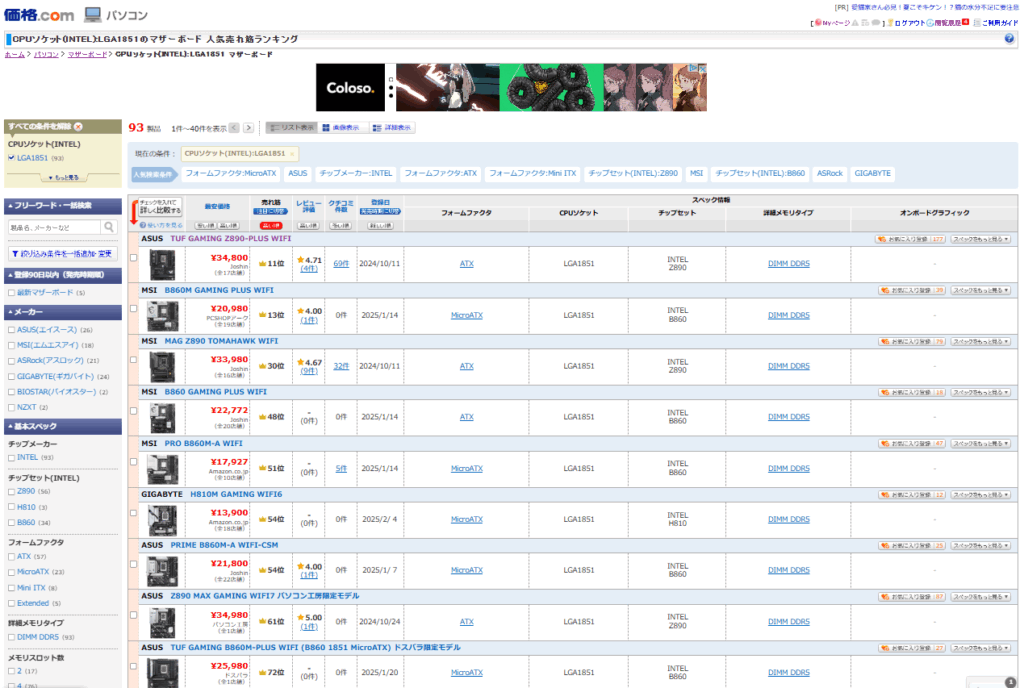Open the blue help question-mark icon

[1009, 39]
